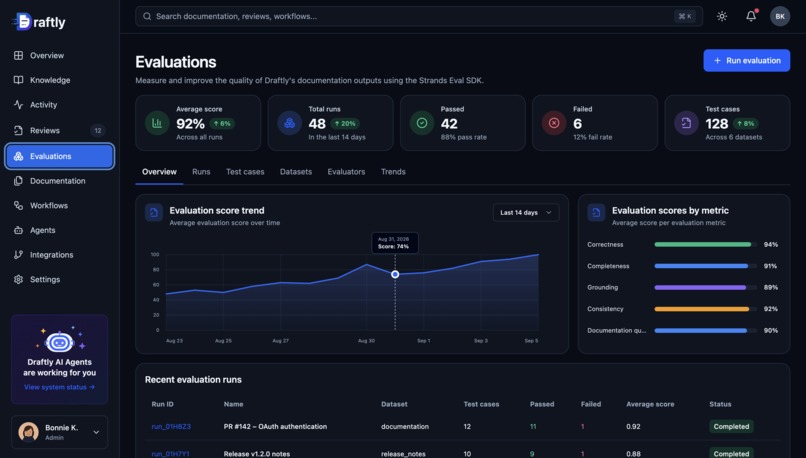The image size is (806, 458).
Task: Open notifications bell
Action: click(x=751, y=16)
